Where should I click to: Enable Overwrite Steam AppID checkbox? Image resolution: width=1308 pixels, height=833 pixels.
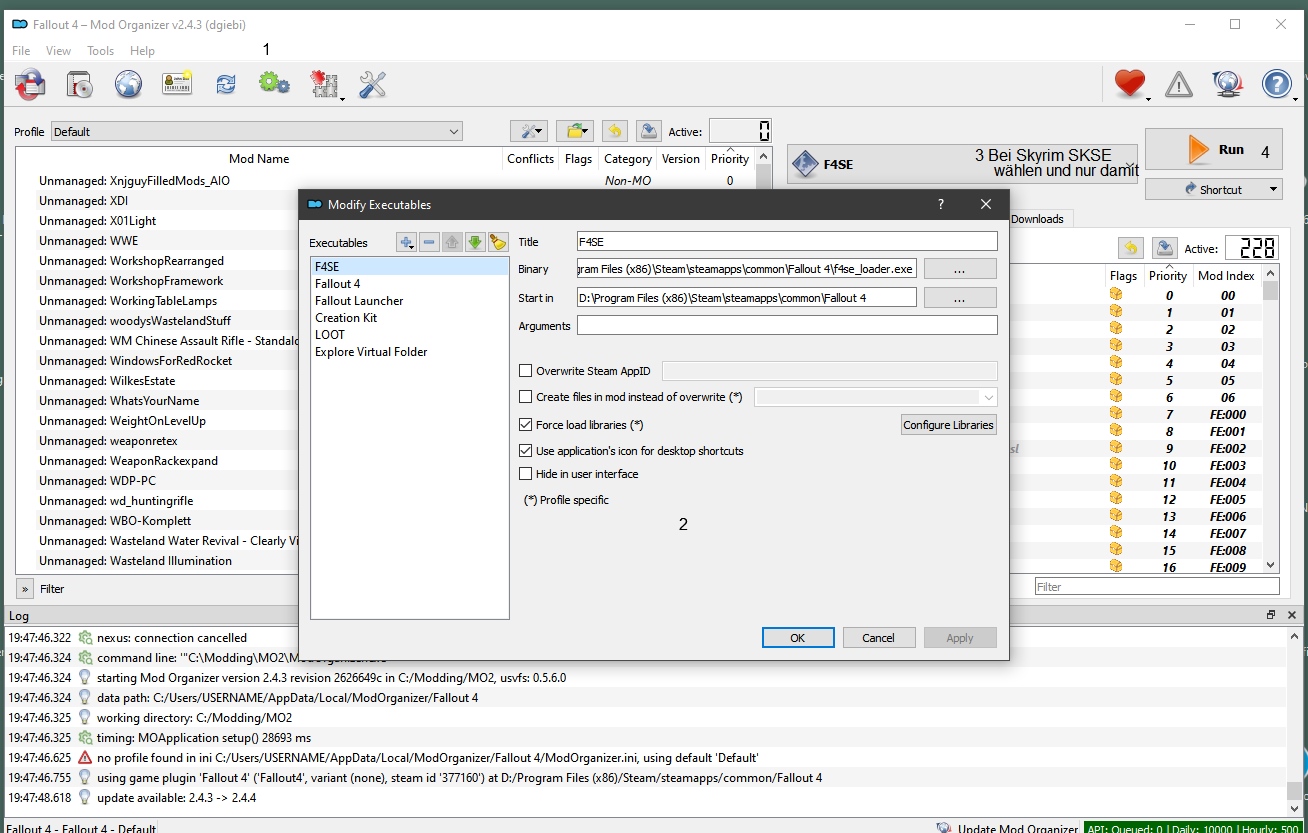point(526,371)
